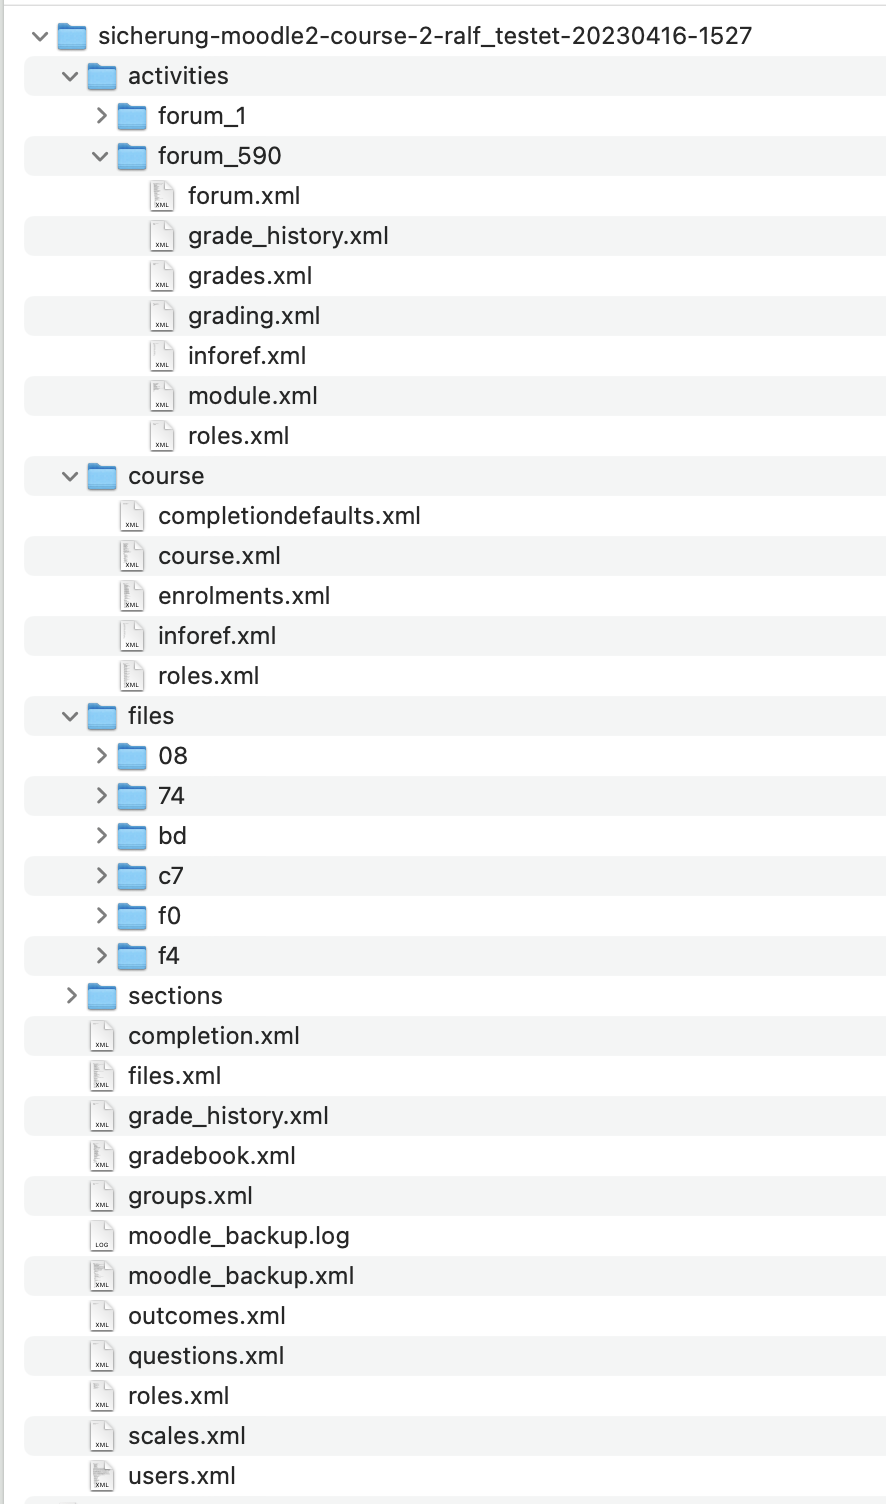Click the 08 folder icon
The image size is (886, 1504).
132,756
